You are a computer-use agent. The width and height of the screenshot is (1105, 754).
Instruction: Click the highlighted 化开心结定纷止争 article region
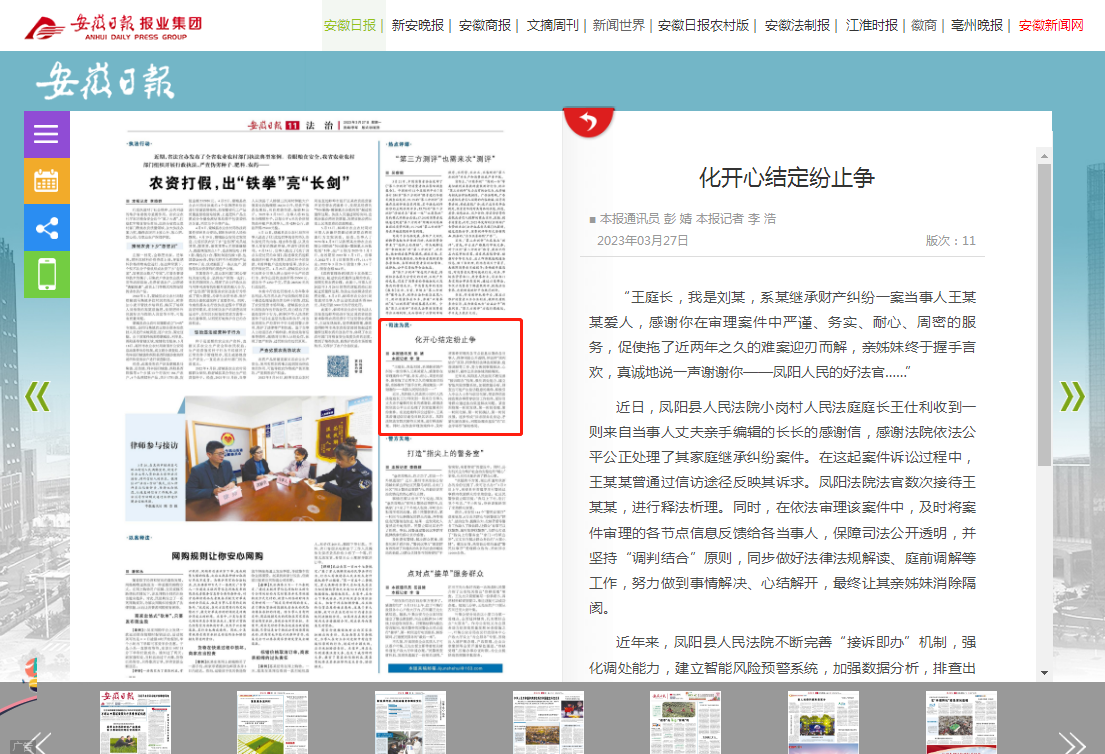[x=450, y=378]
